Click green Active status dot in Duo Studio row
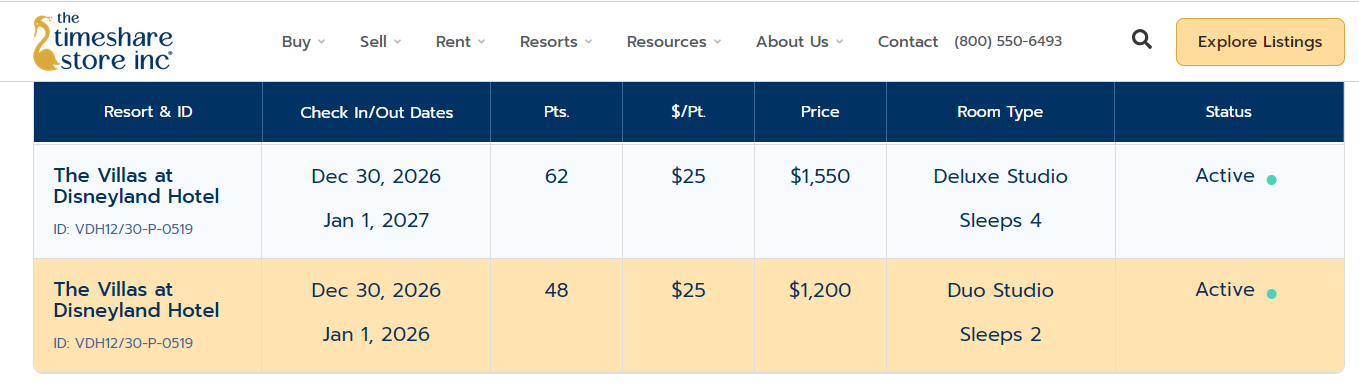This screenshot has width=1359, height=391. click(x=1271, y=294)
